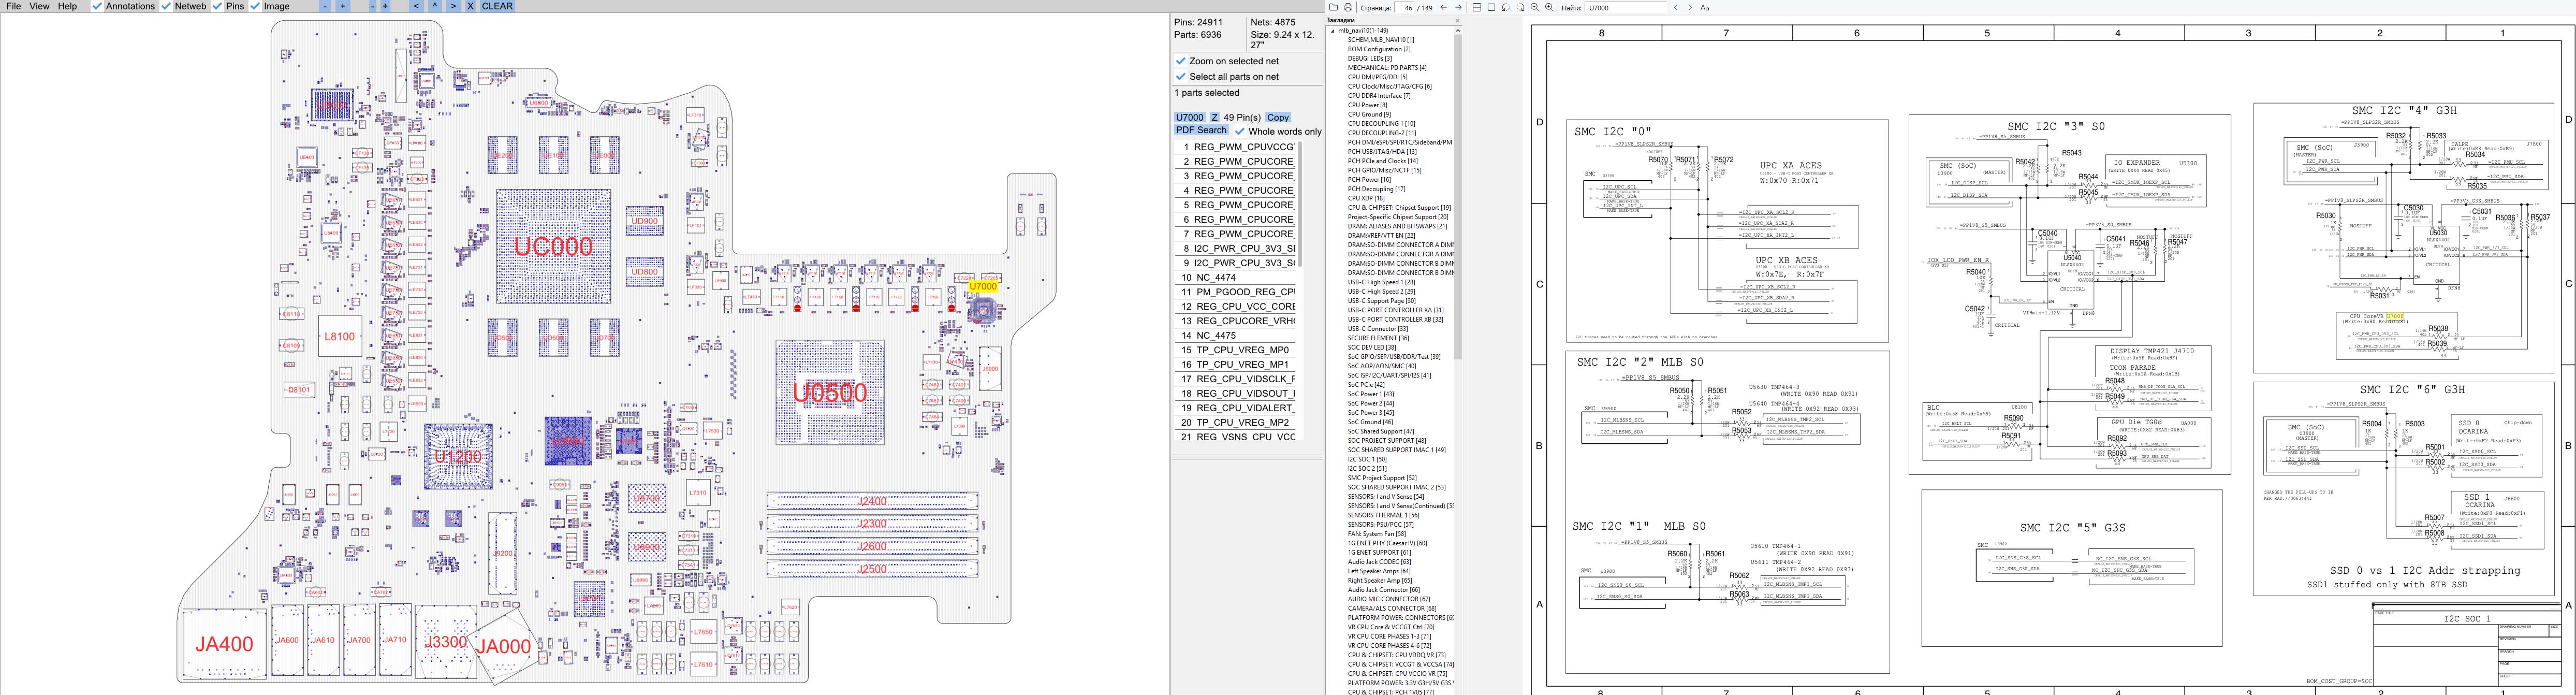Rotate the PDF clockwise
Image resolution: width=2576 pixels, height=695 pixels.
pyautogui.click(x=1520, y=7)
